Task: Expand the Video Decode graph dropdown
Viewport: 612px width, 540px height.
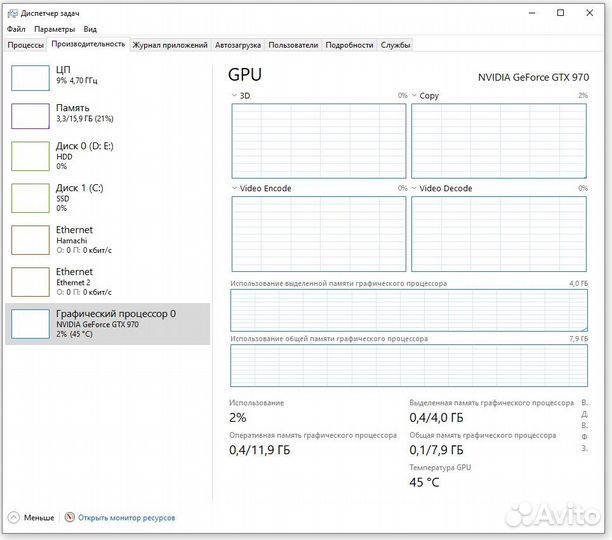Action: click(414, 188)
